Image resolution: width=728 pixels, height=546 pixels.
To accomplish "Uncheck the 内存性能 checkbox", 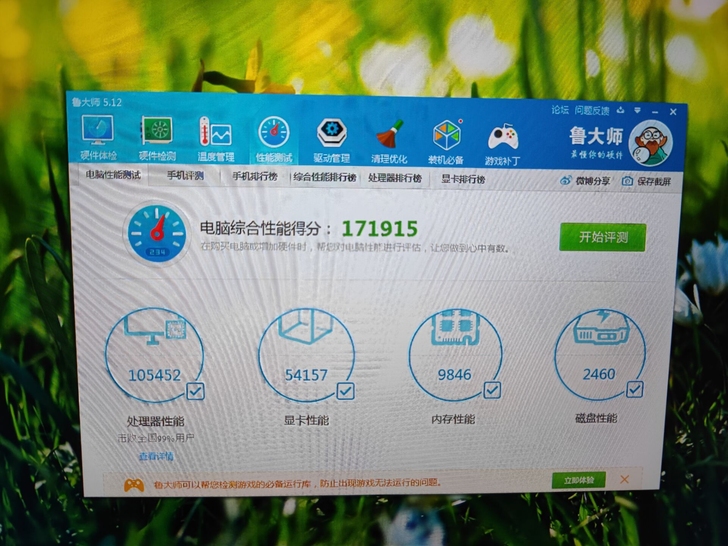I will tap(492, 390).
